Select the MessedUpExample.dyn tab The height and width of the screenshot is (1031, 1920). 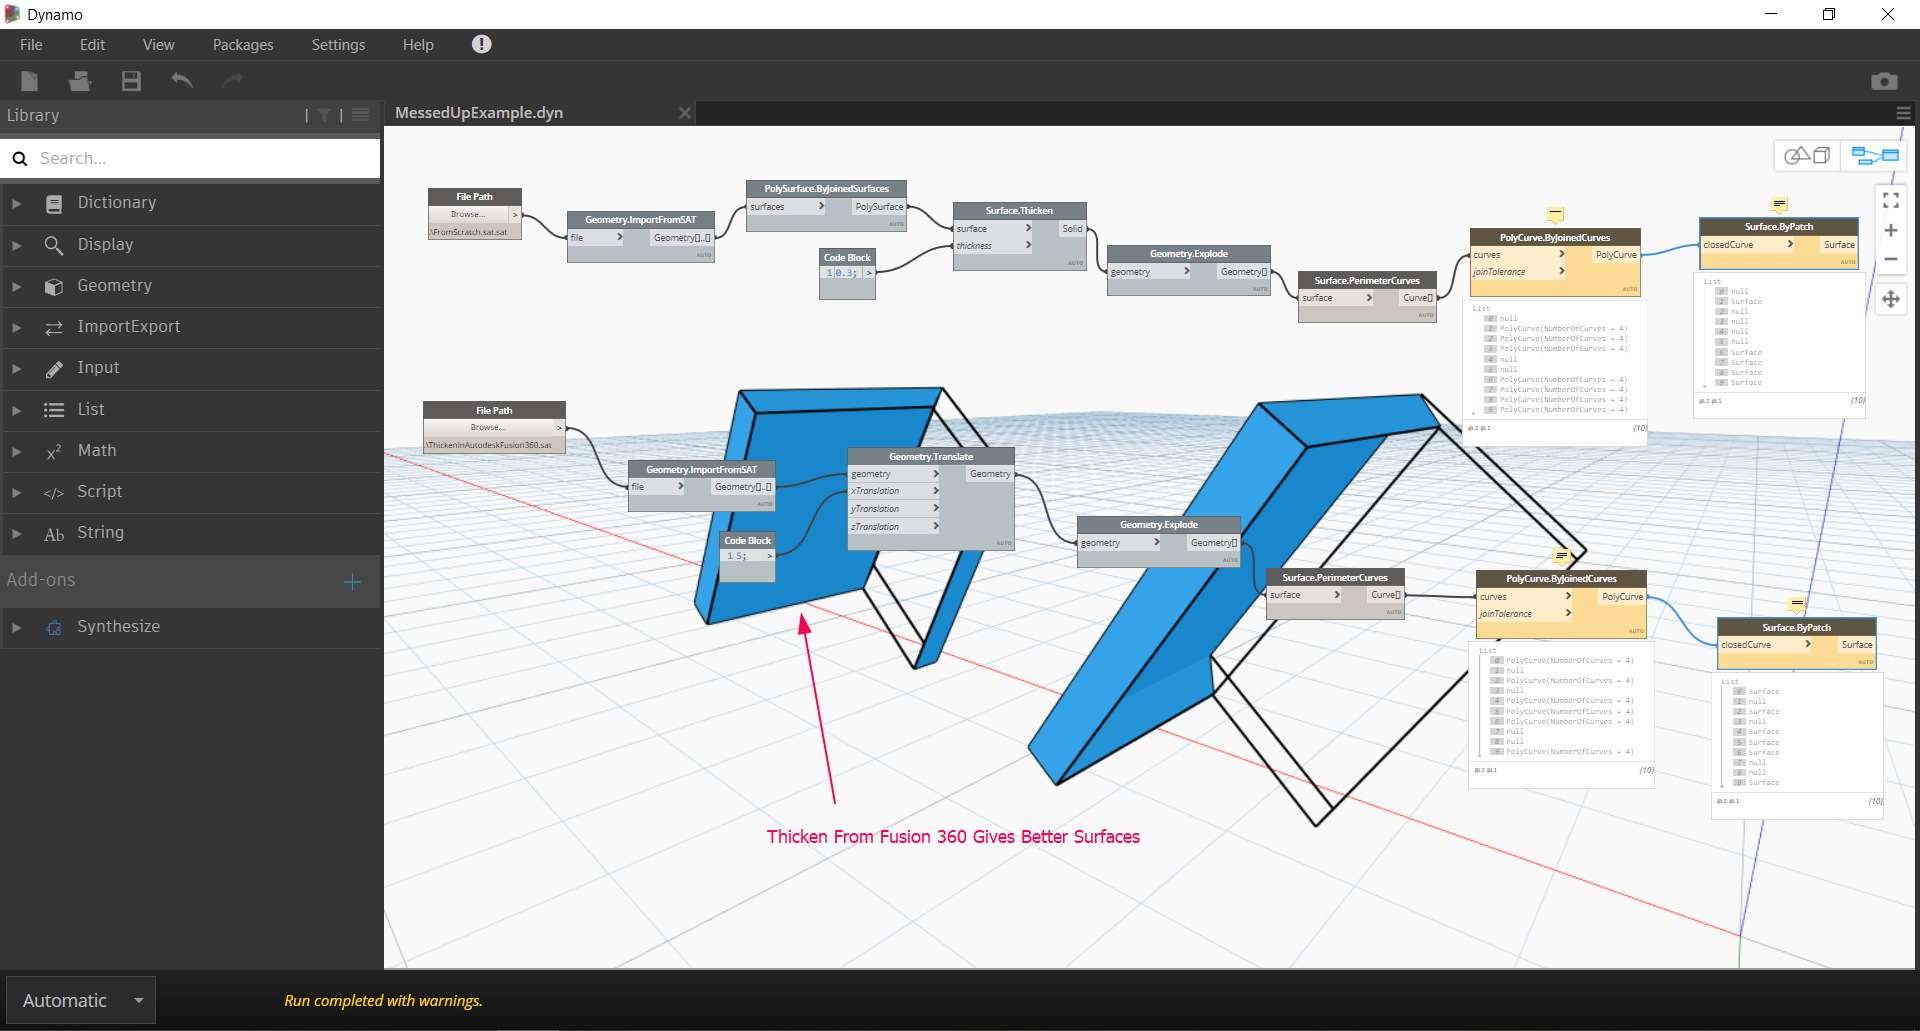coord(478,113)
